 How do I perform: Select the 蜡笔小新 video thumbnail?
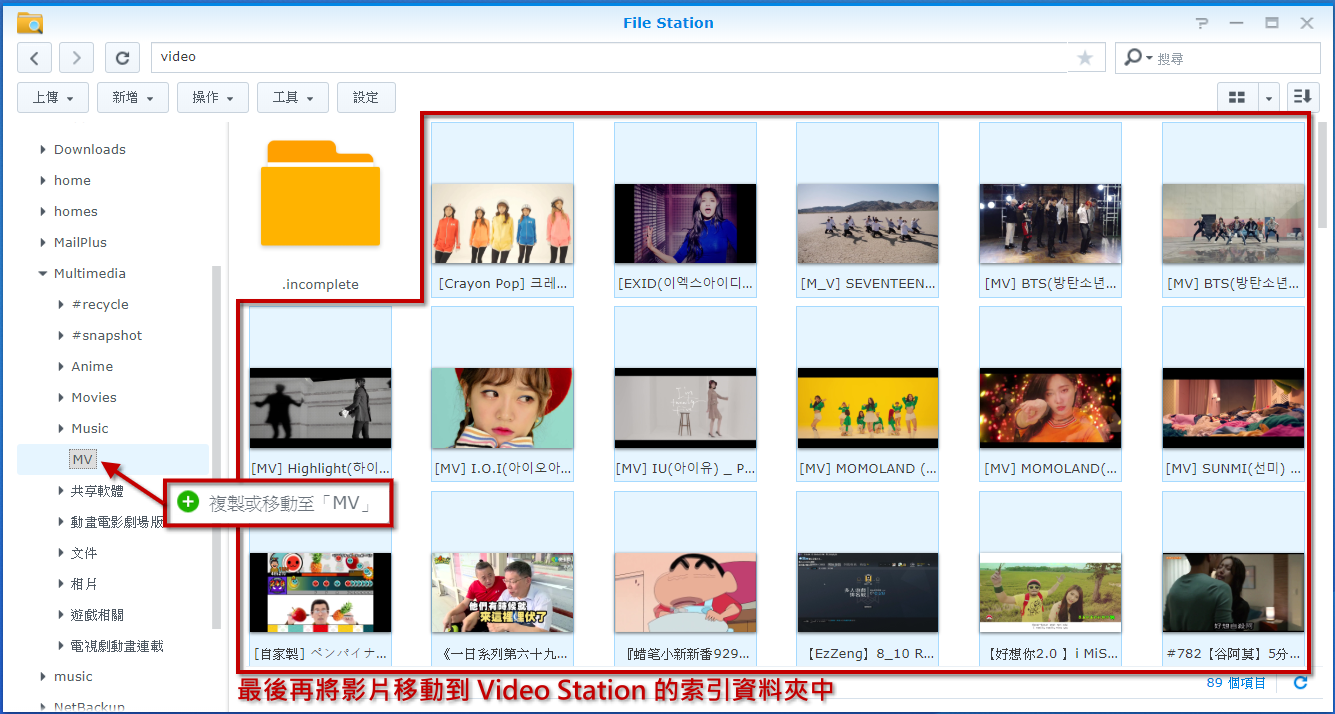point(685,592)
